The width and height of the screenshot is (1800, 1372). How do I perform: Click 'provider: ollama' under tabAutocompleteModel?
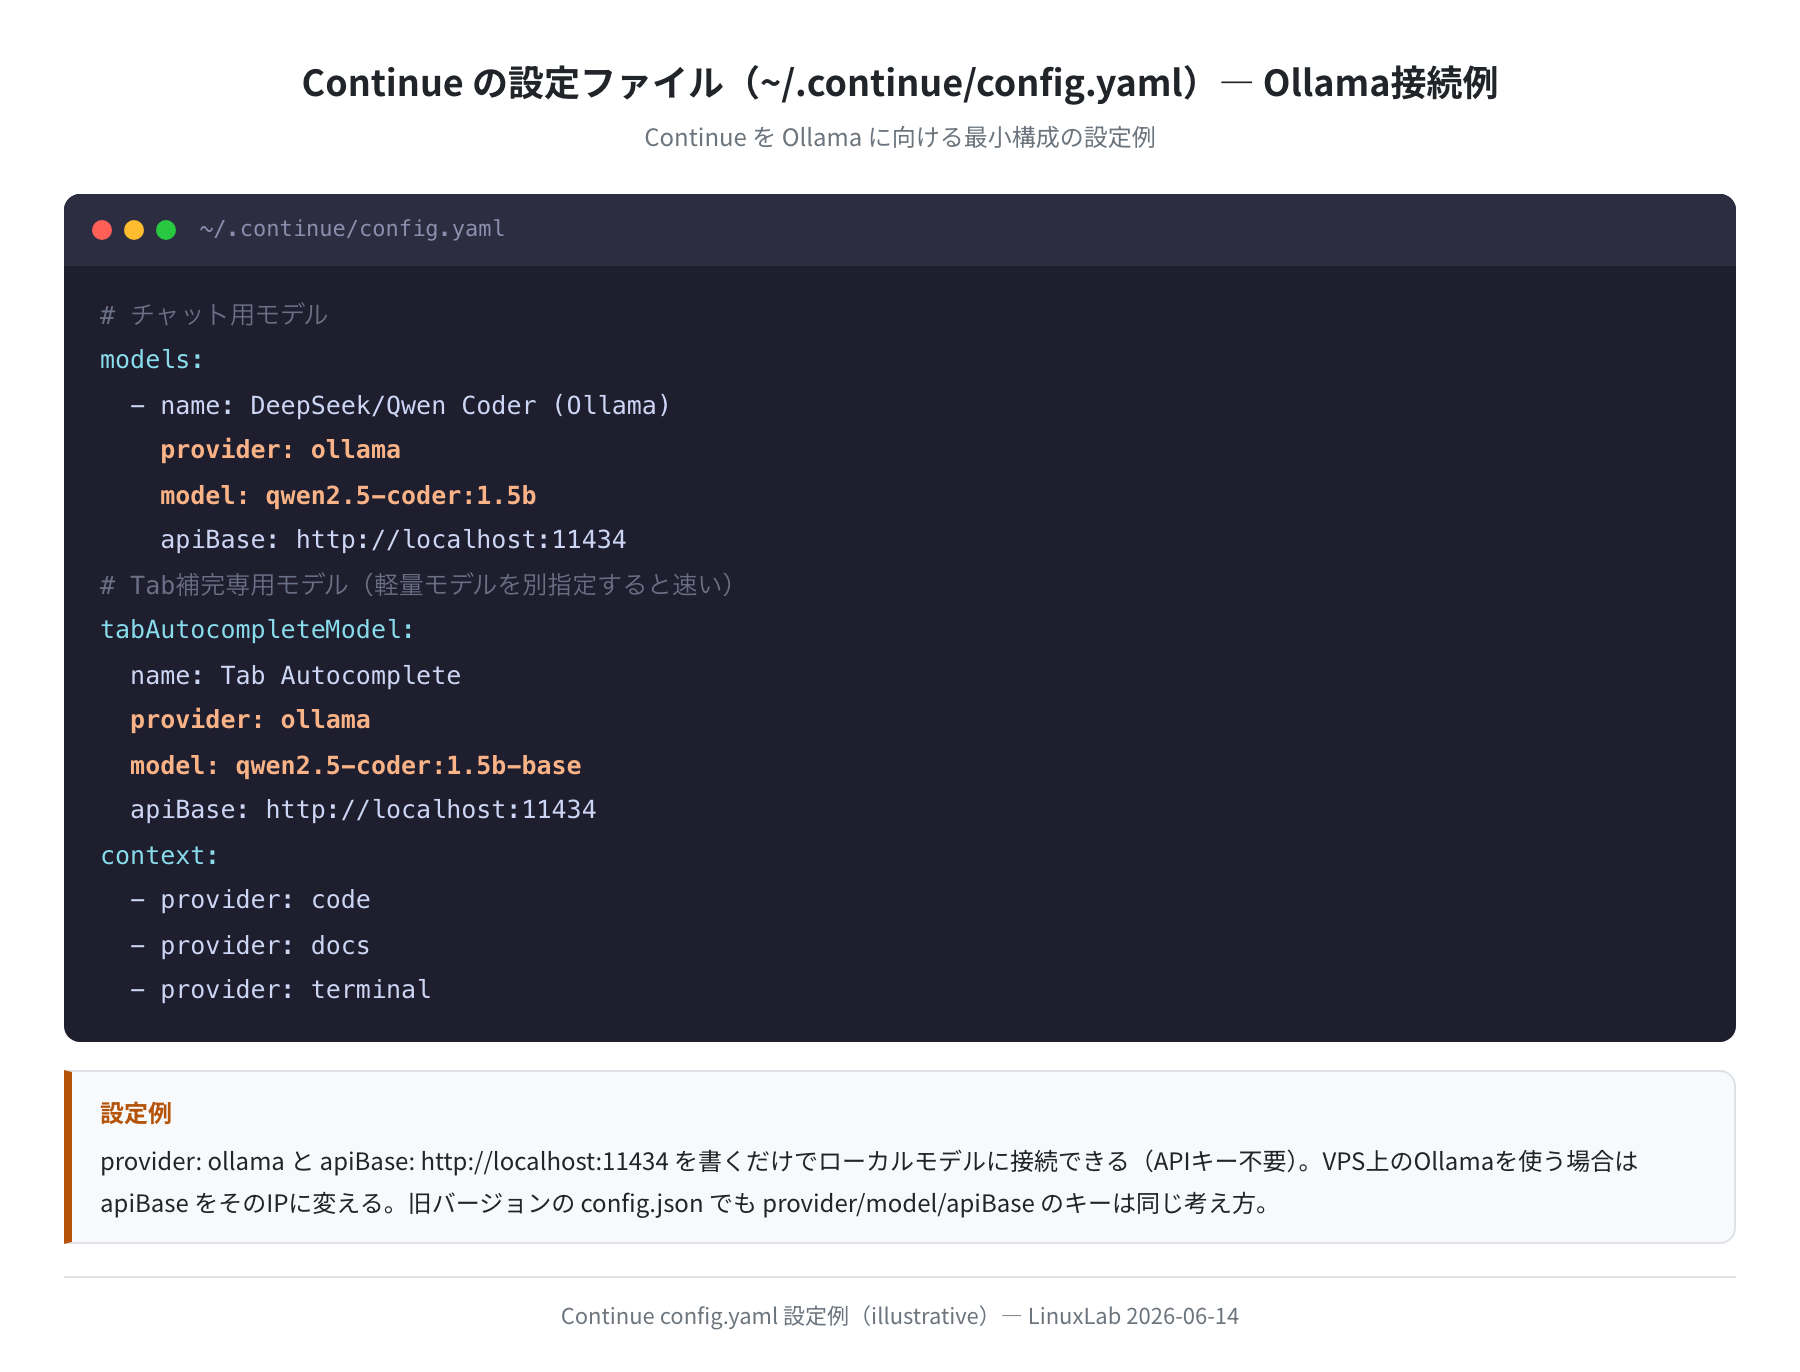click(x=250, y=720)
